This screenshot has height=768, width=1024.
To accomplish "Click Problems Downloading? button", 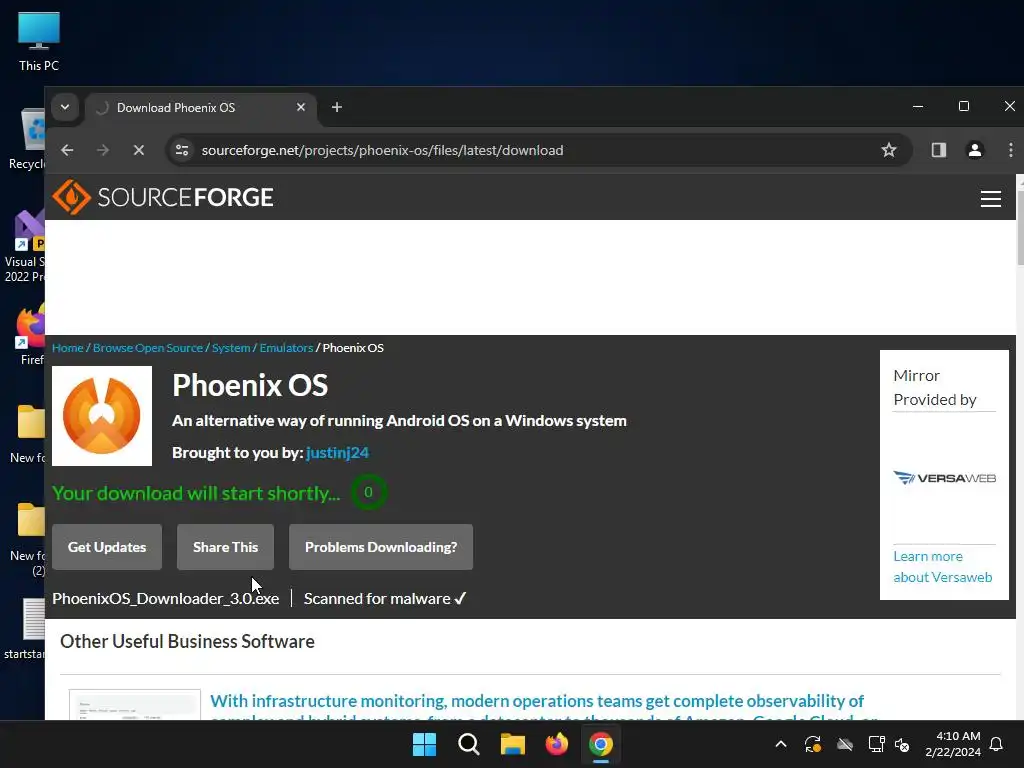I will pos(381,547).
